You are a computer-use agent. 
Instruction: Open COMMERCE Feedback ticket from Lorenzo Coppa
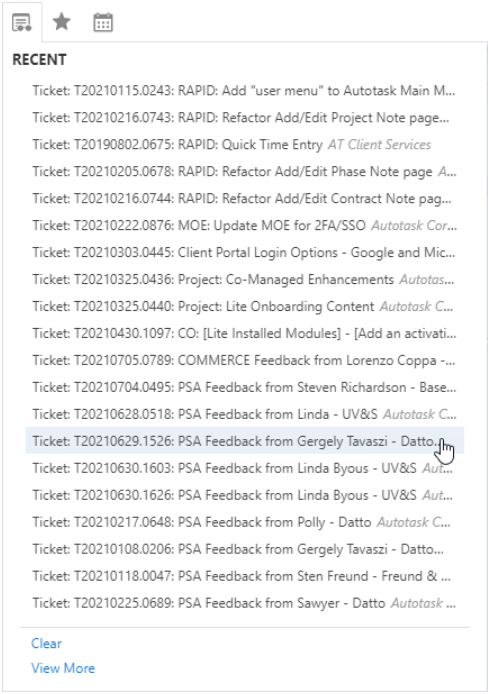tap(244, 361)
